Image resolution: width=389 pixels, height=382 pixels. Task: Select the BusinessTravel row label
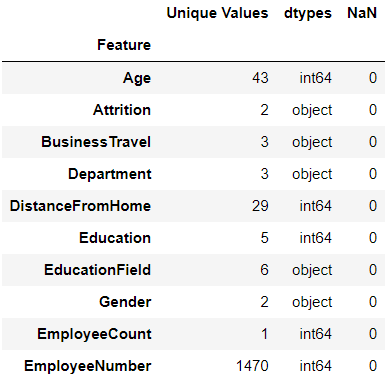[96, 142]
